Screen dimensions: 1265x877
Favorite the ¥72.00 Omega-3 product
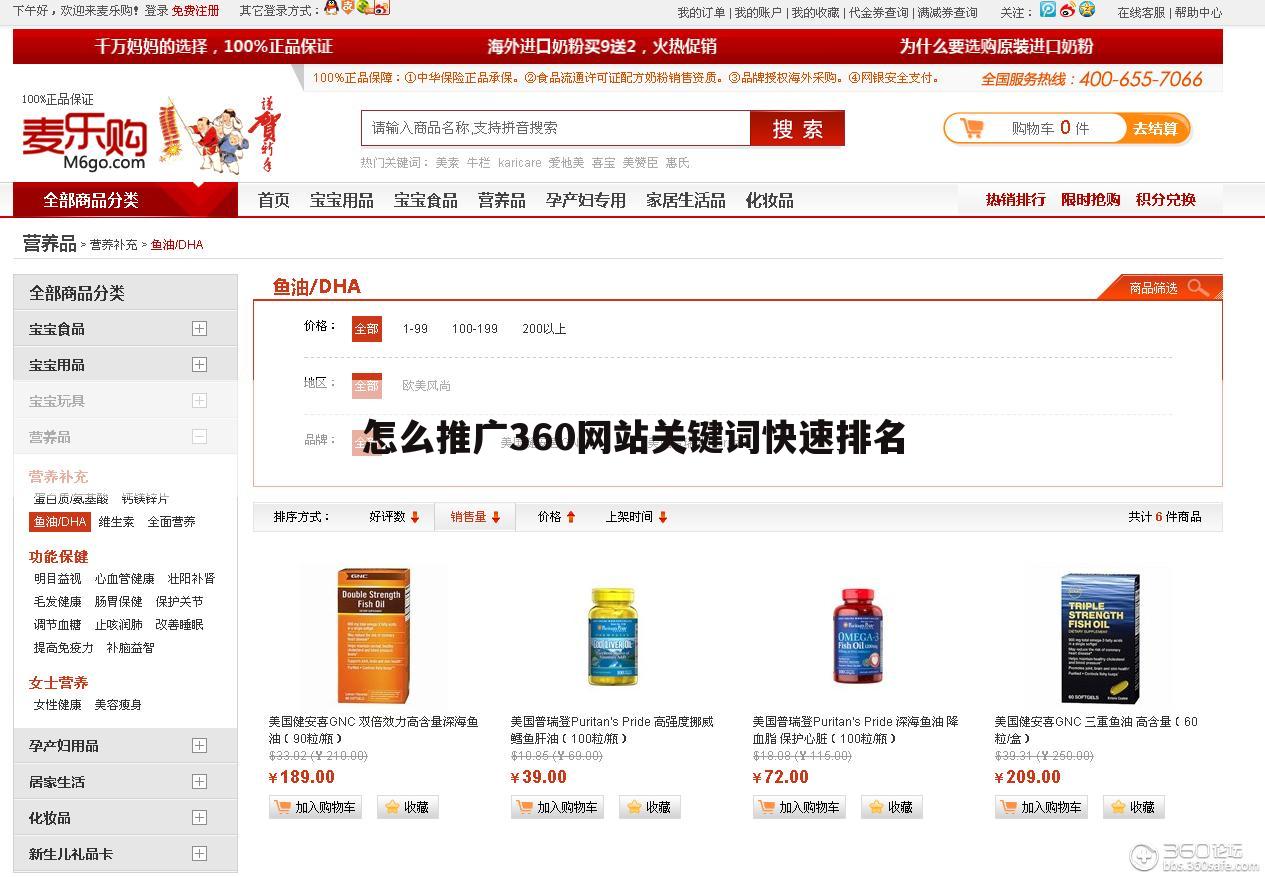[892, 807]
